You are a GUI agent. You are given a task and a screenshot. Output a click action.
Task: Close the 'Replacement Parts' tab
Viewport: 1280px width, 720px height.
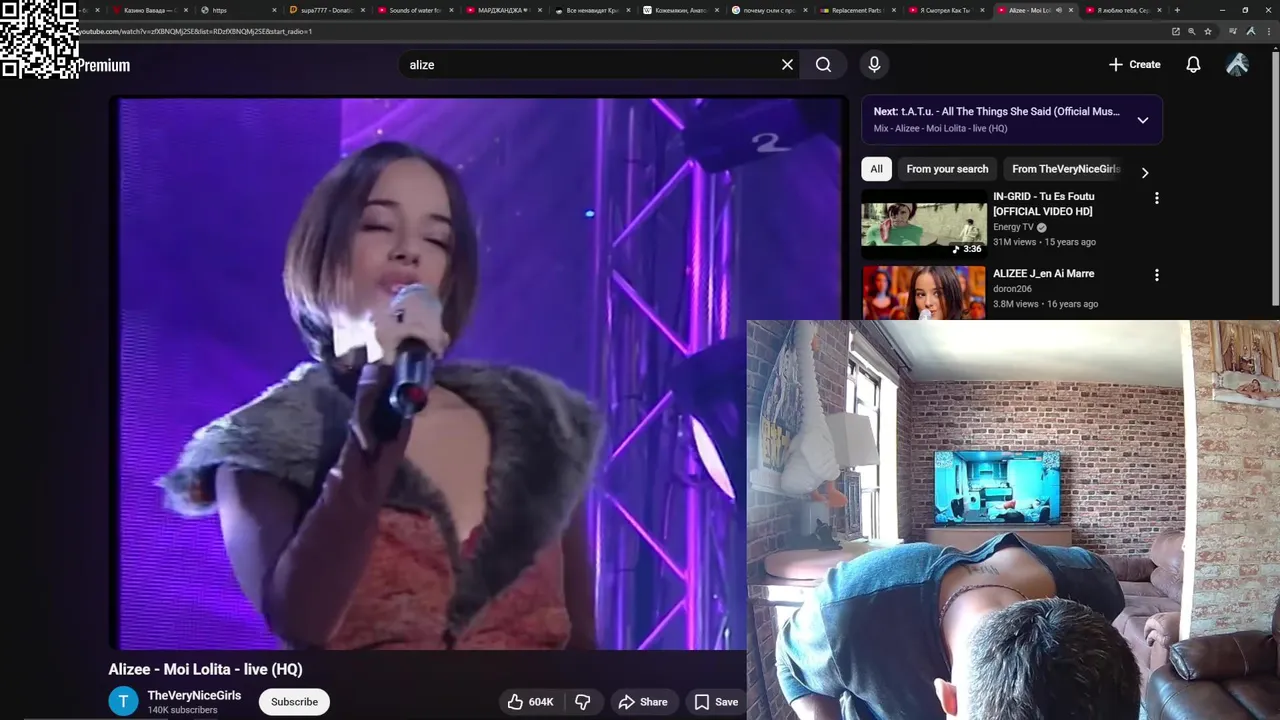point(894,10)
